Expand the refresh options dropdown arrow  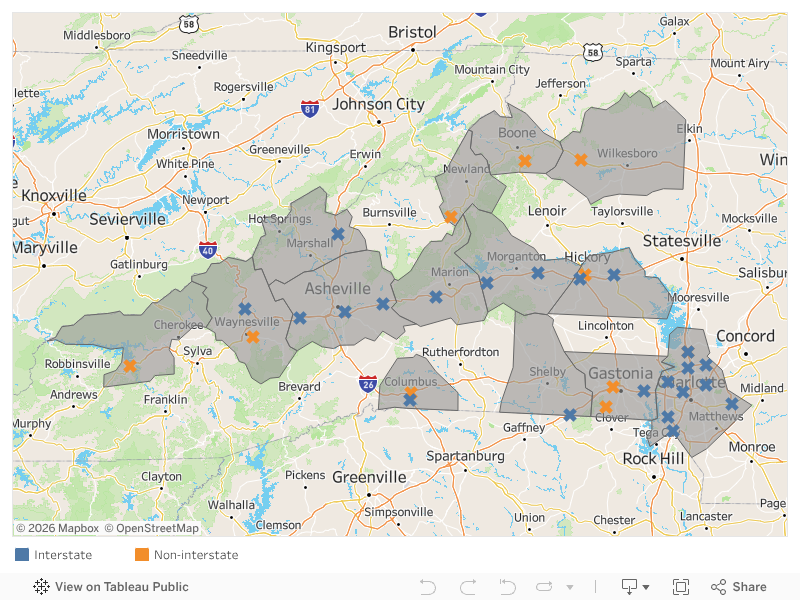point(570,587)
